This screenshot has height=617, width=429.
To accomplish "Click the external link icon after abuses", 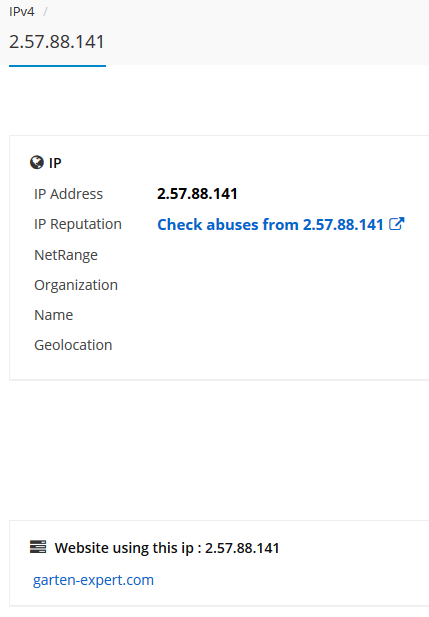I will tap(396, 224).
